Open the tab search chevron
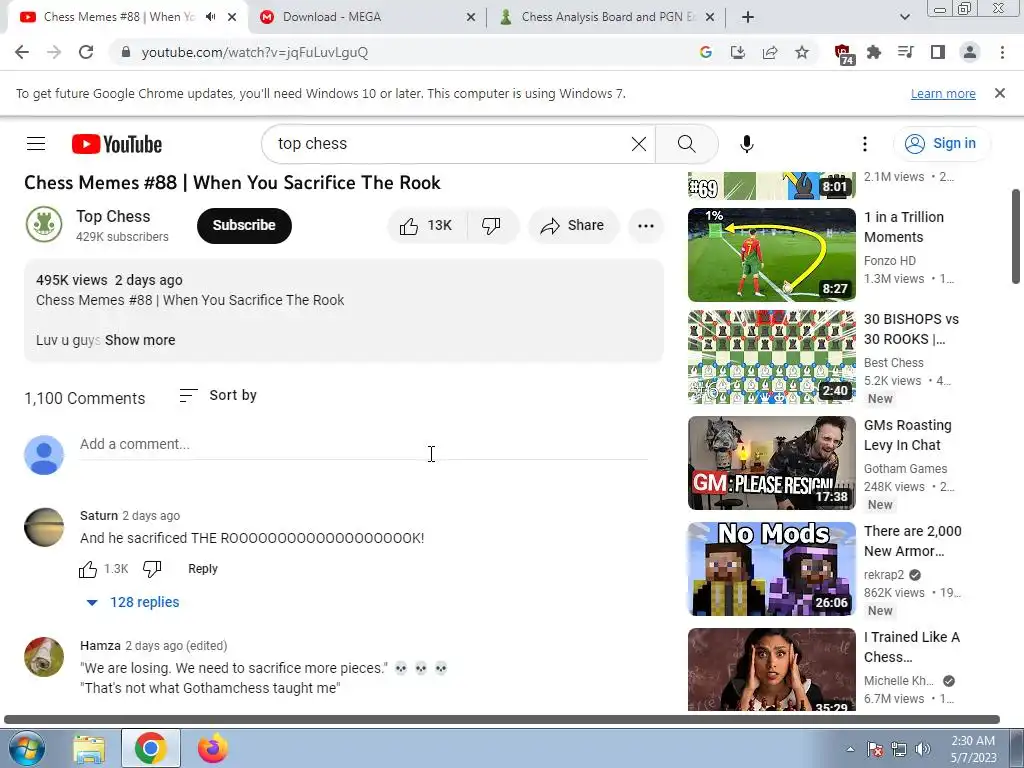The image size is (1024, 768). pos(904,17)
